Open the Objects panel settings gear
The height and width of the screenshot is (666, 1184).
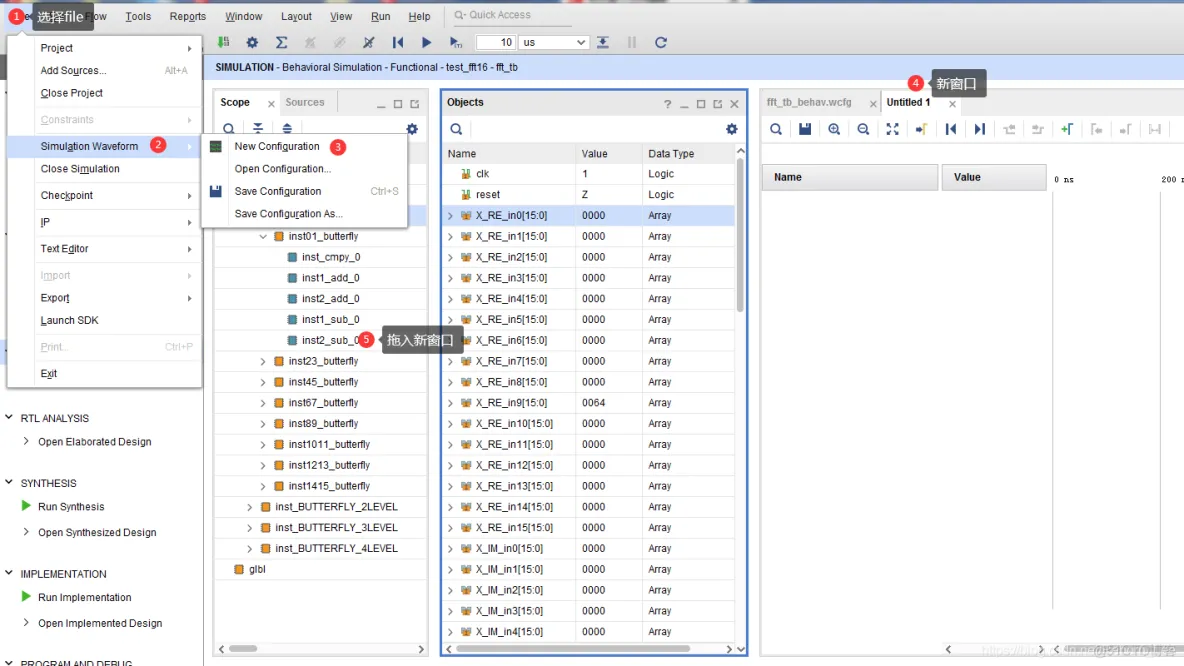(x=732, y=129)
